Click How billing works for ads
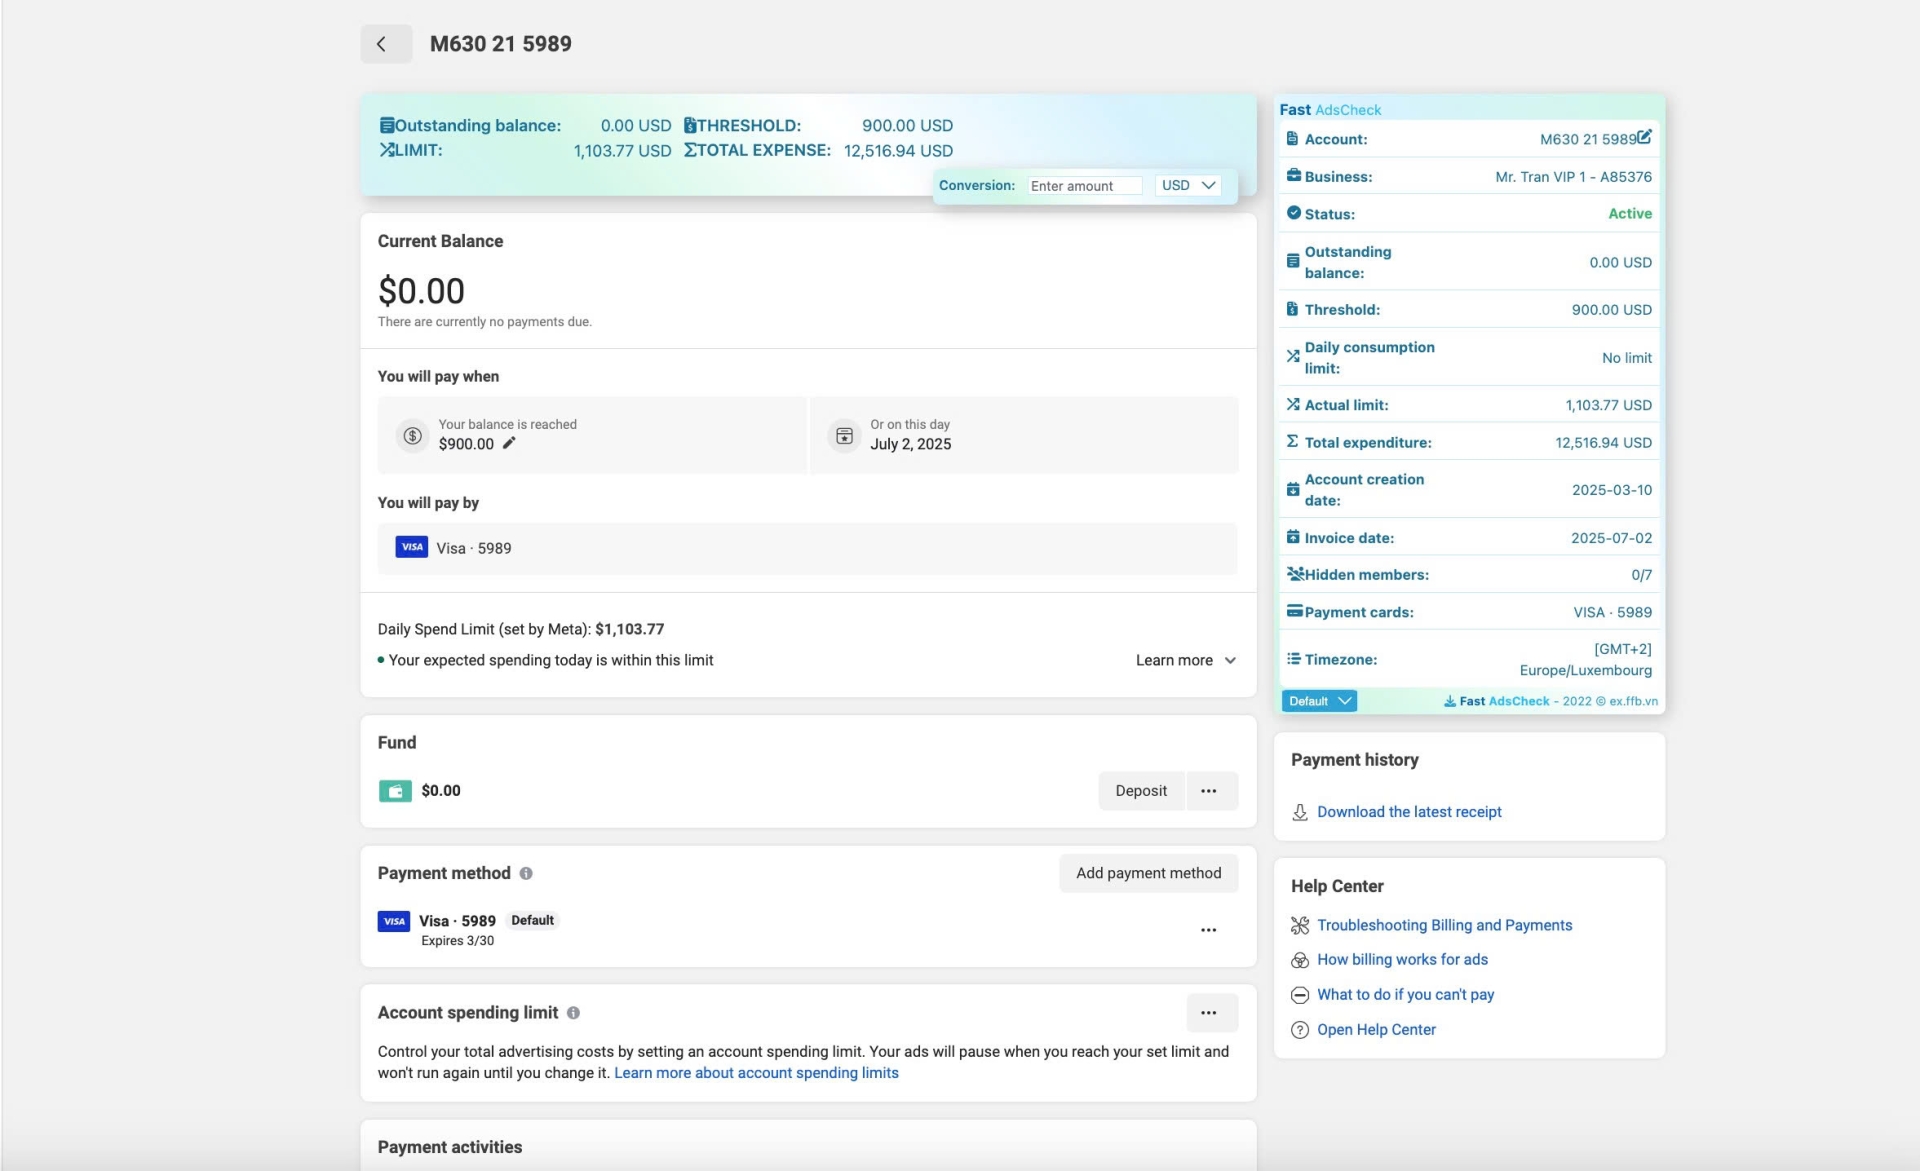1920x1171 pixels. tap(1402, 959)
